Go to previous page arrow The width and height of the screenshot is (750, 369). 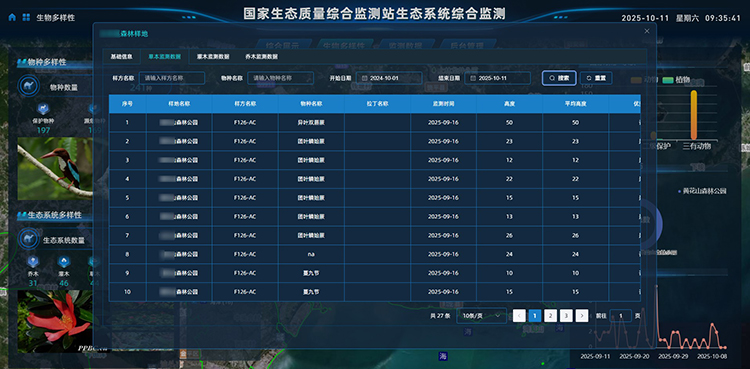point(519,315)
